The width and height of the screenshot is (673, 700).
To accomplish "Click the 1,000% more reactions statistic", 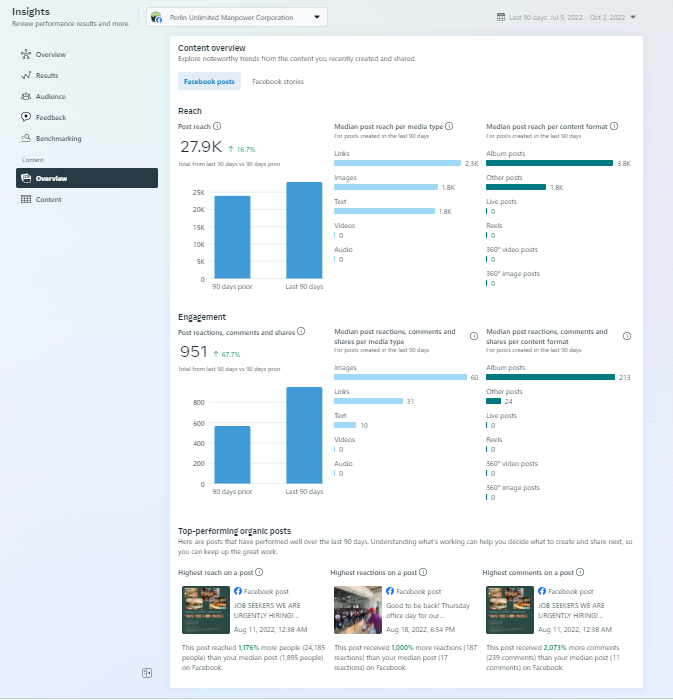I will coord(403,647).
